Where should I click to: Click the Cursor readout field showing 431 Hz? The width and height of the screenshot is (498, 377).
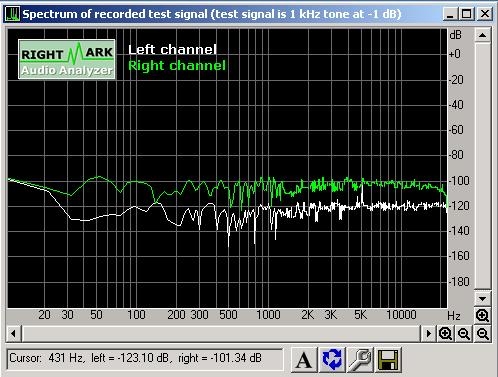[144, 359]
